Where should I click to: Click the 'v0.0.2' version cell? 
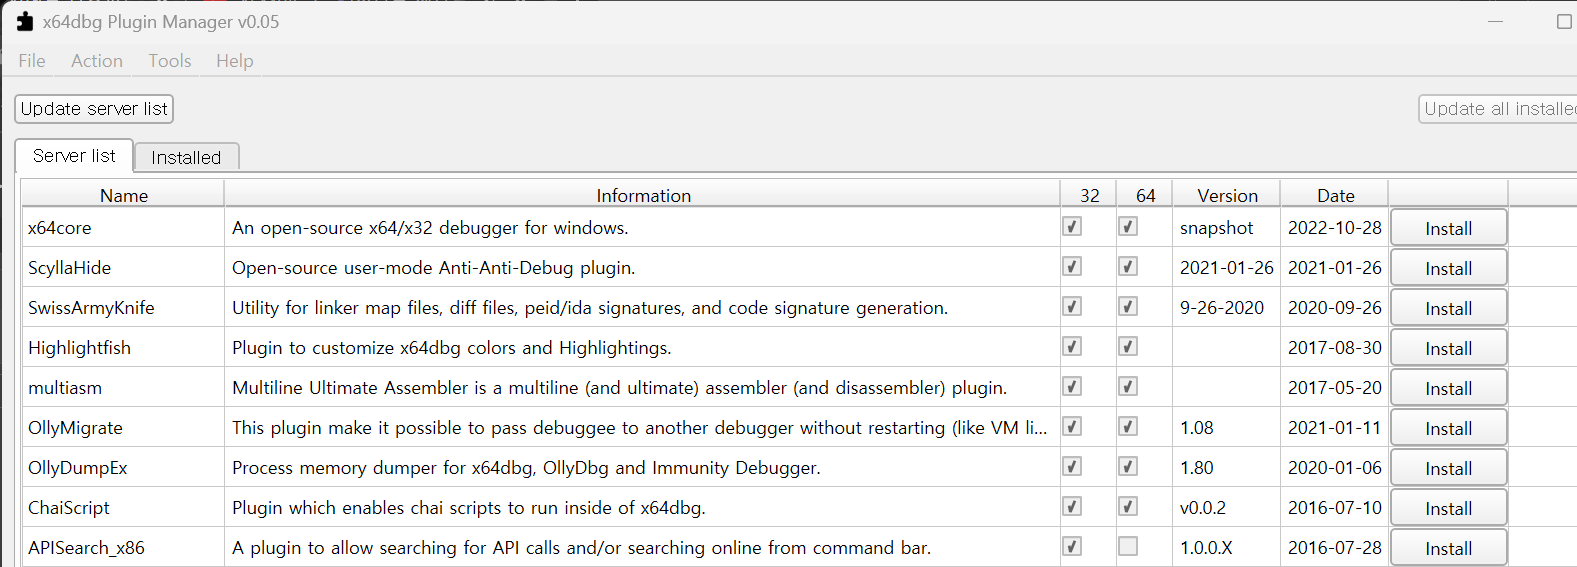pyautogui.click(x=1227, y=508)
